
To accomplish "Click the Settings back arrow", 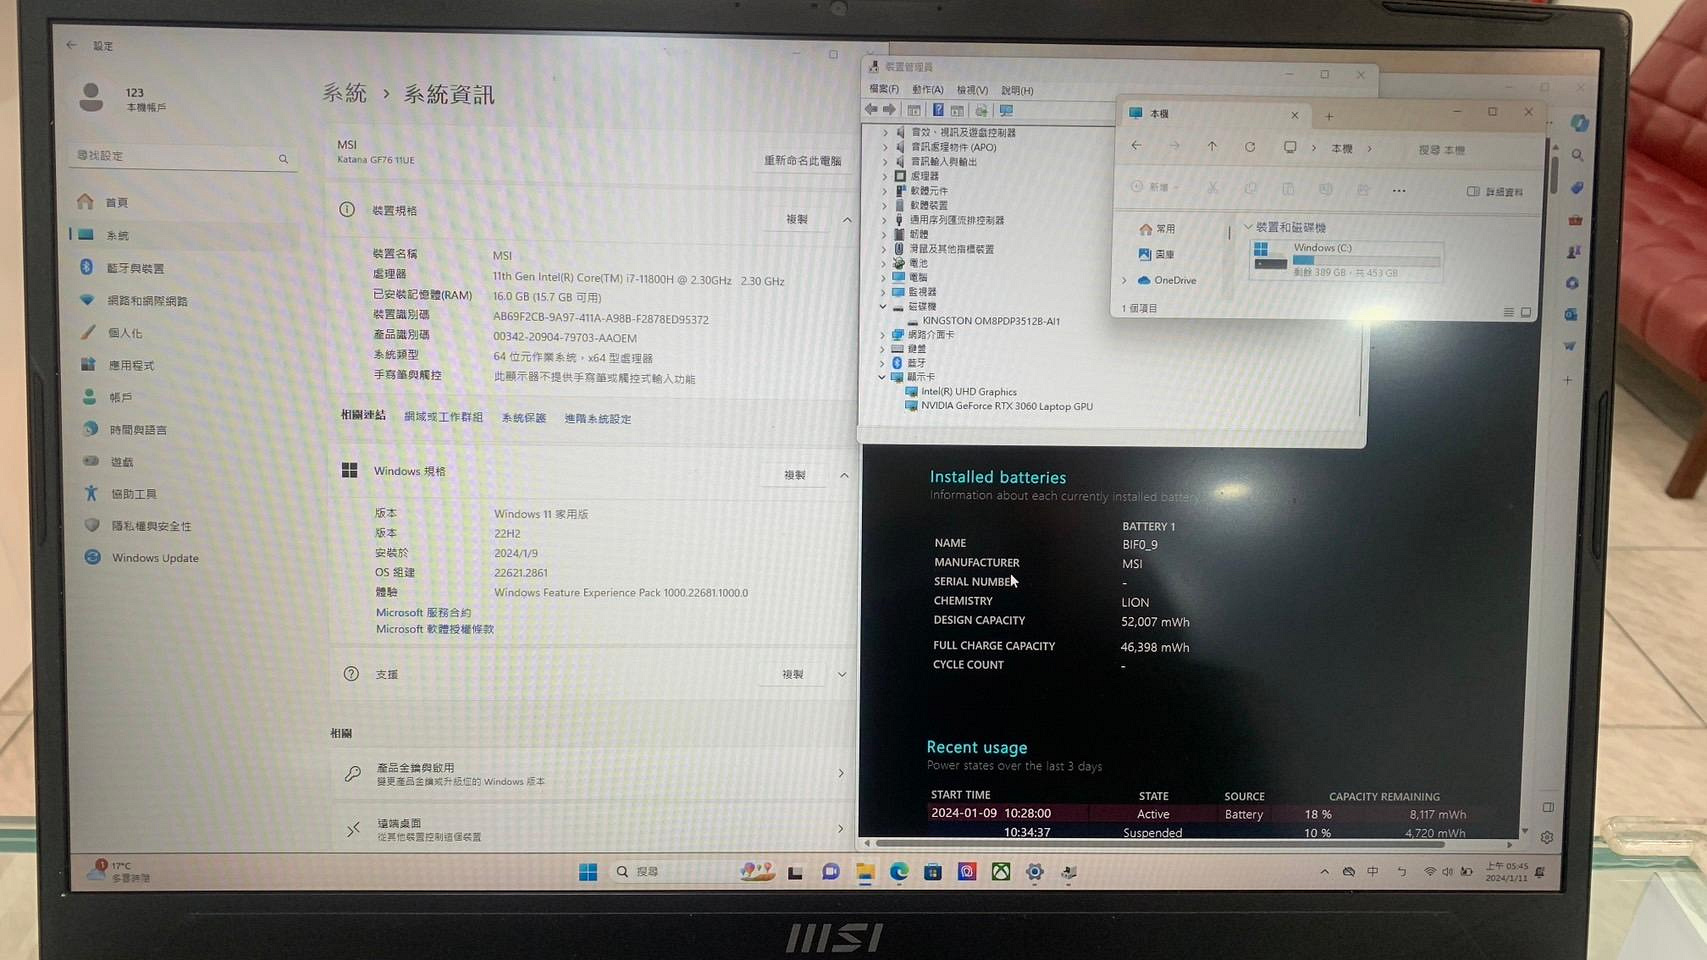I will 72,45.
